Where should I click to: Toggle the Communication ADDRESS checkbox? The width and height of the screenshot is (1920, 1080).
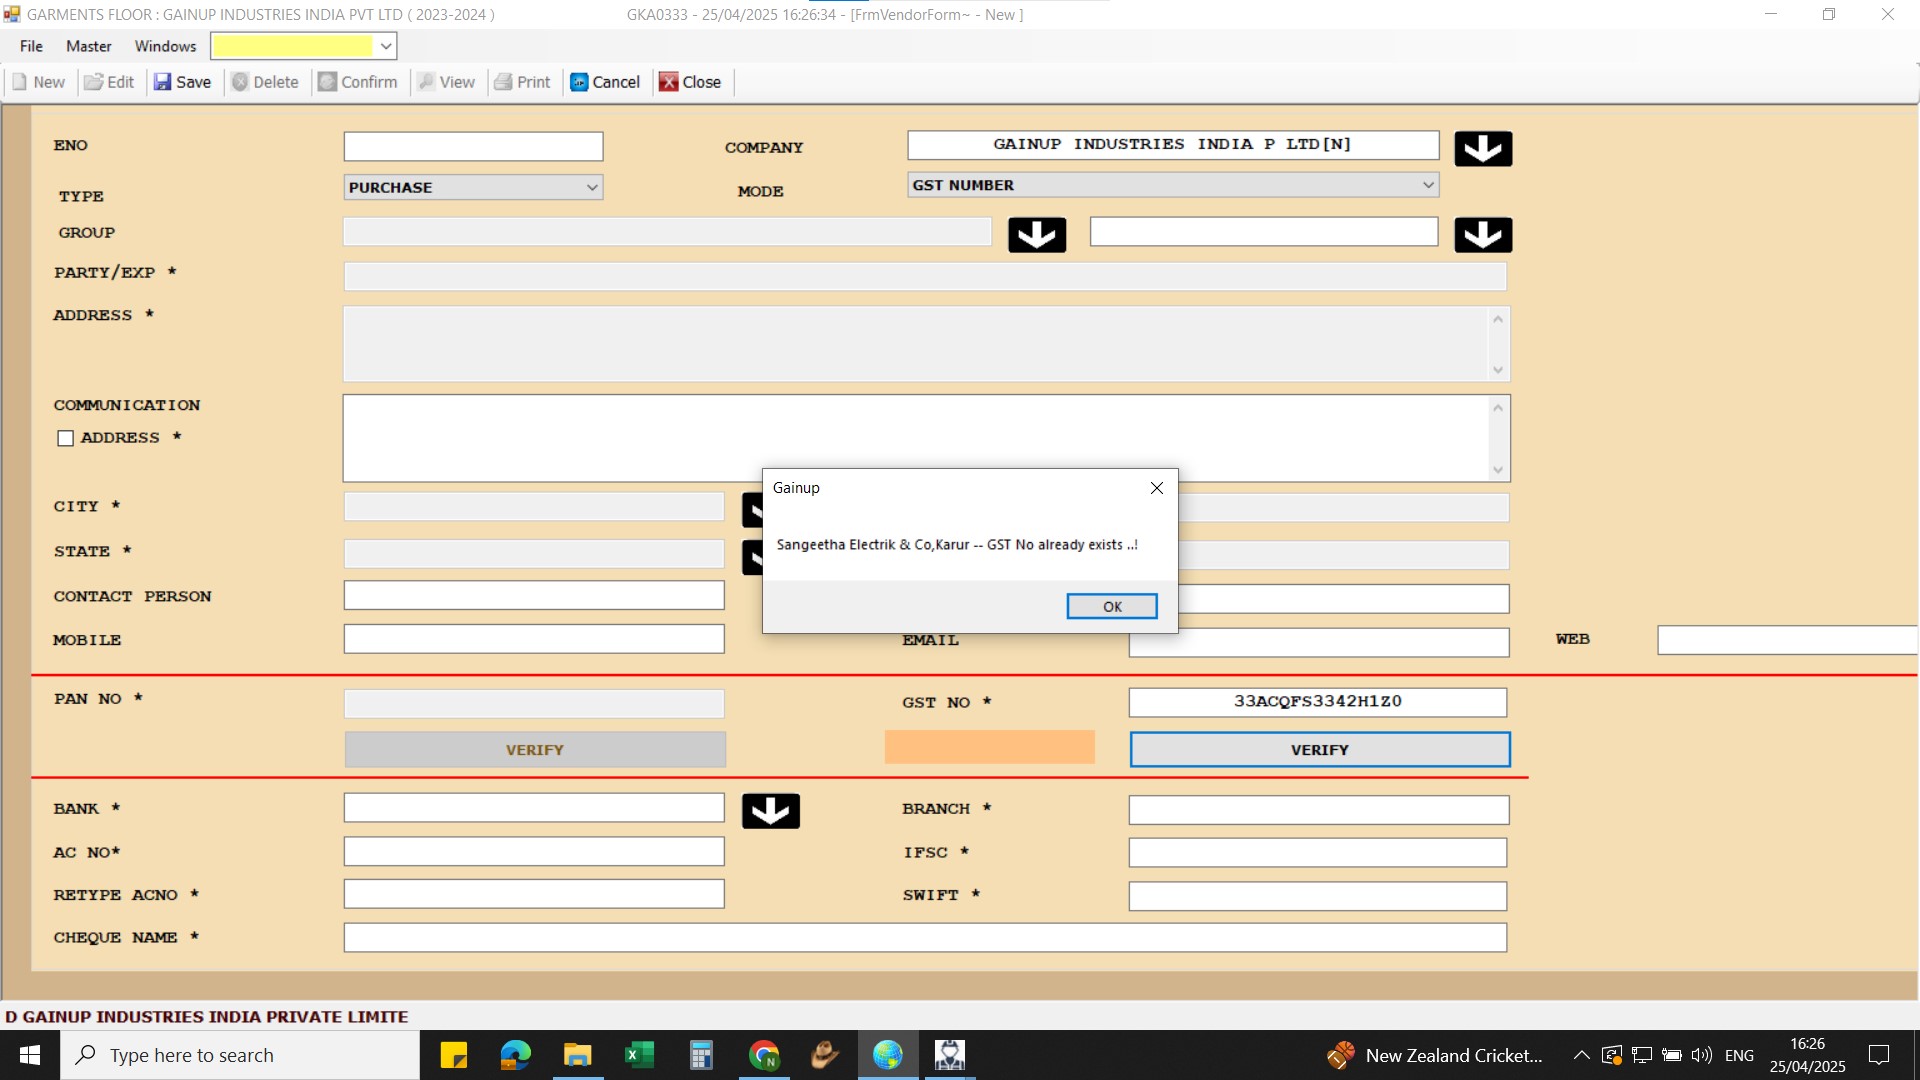(66, 438)
